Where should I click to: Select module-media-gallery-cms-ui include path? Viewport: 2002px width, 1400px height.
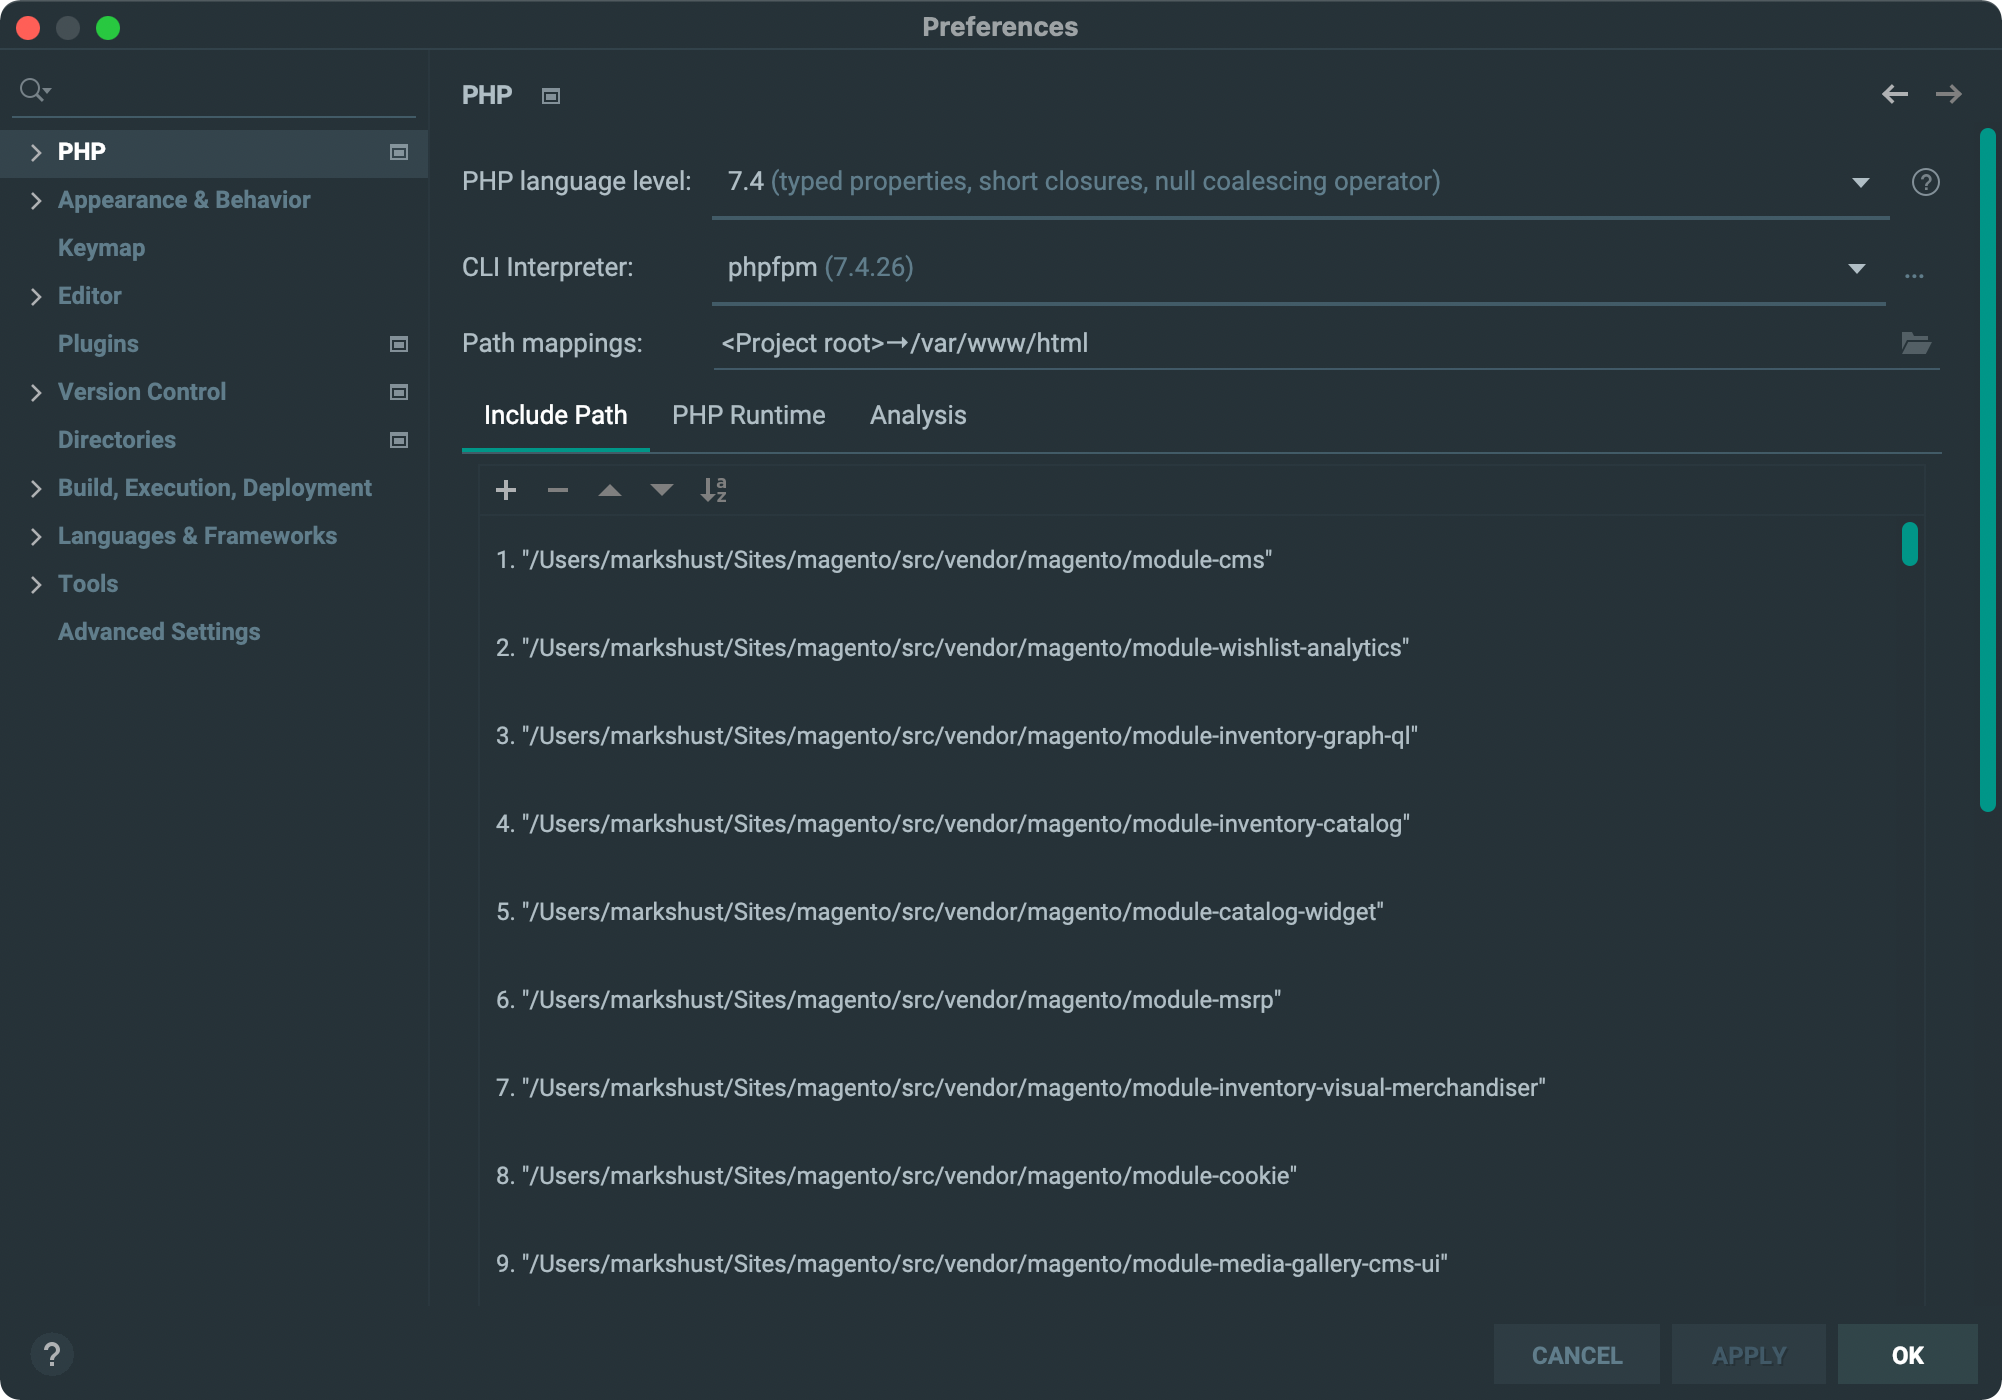(971, 1264)
